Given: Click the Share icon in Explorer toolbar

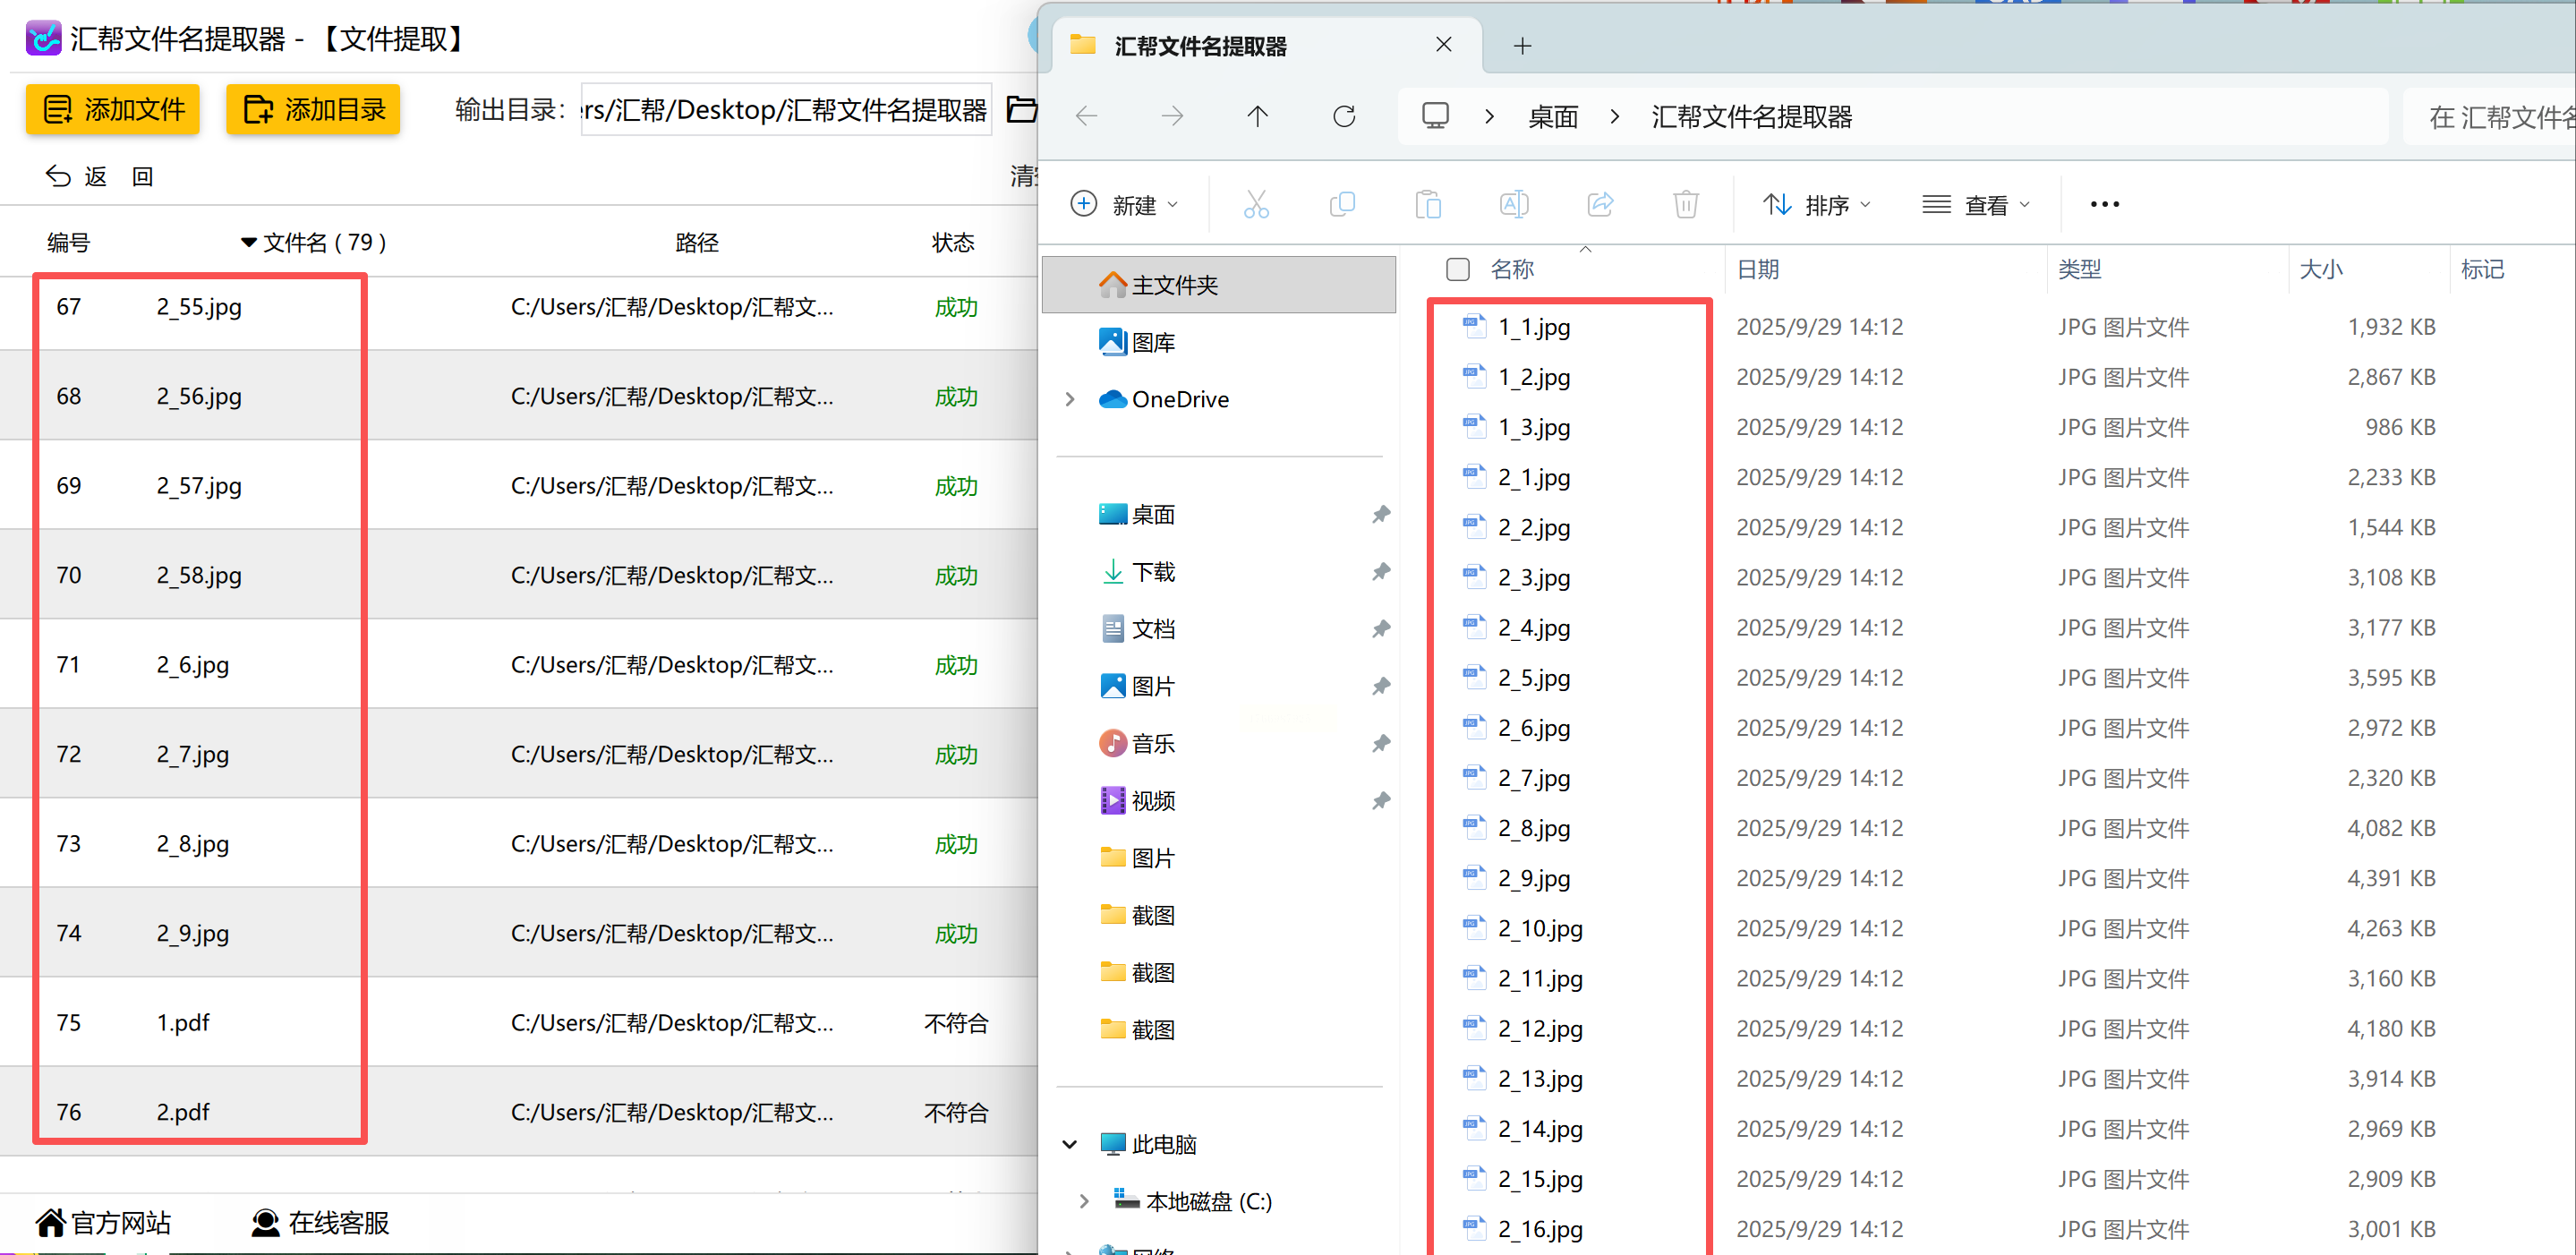Looking at the screenshot, I should [x=1600, y=205].
